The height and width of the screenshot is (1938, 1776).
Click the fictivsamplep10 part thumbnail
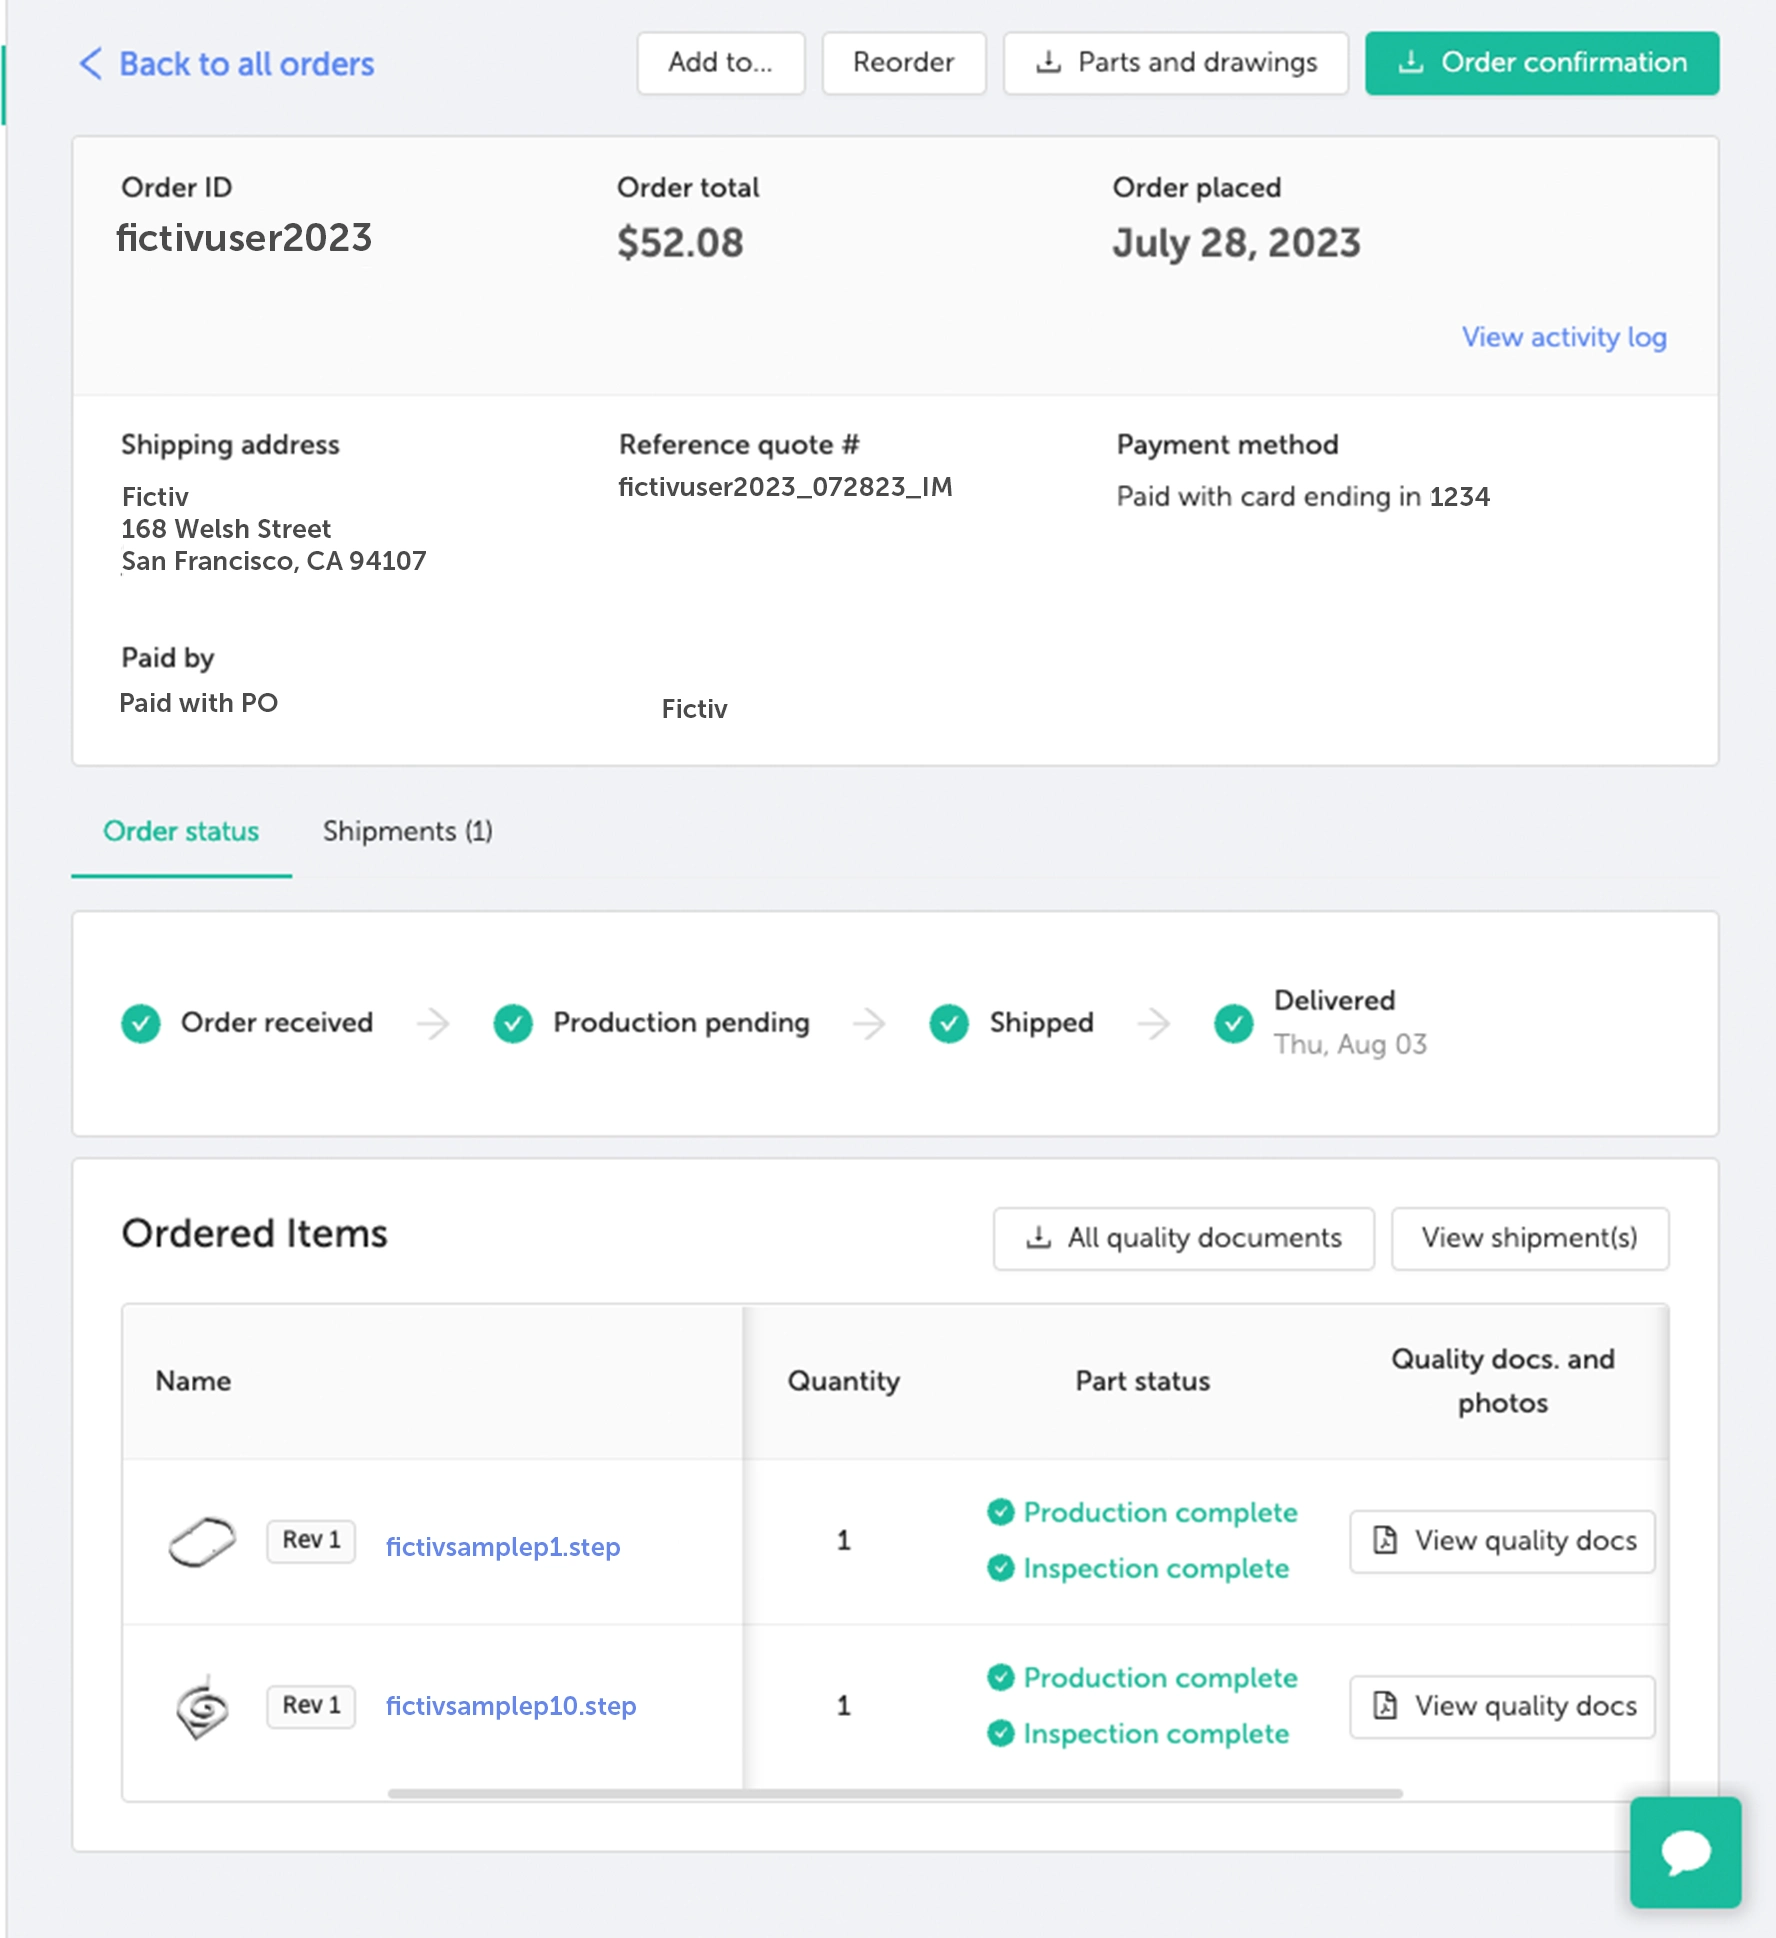[x=200, y=1706]
